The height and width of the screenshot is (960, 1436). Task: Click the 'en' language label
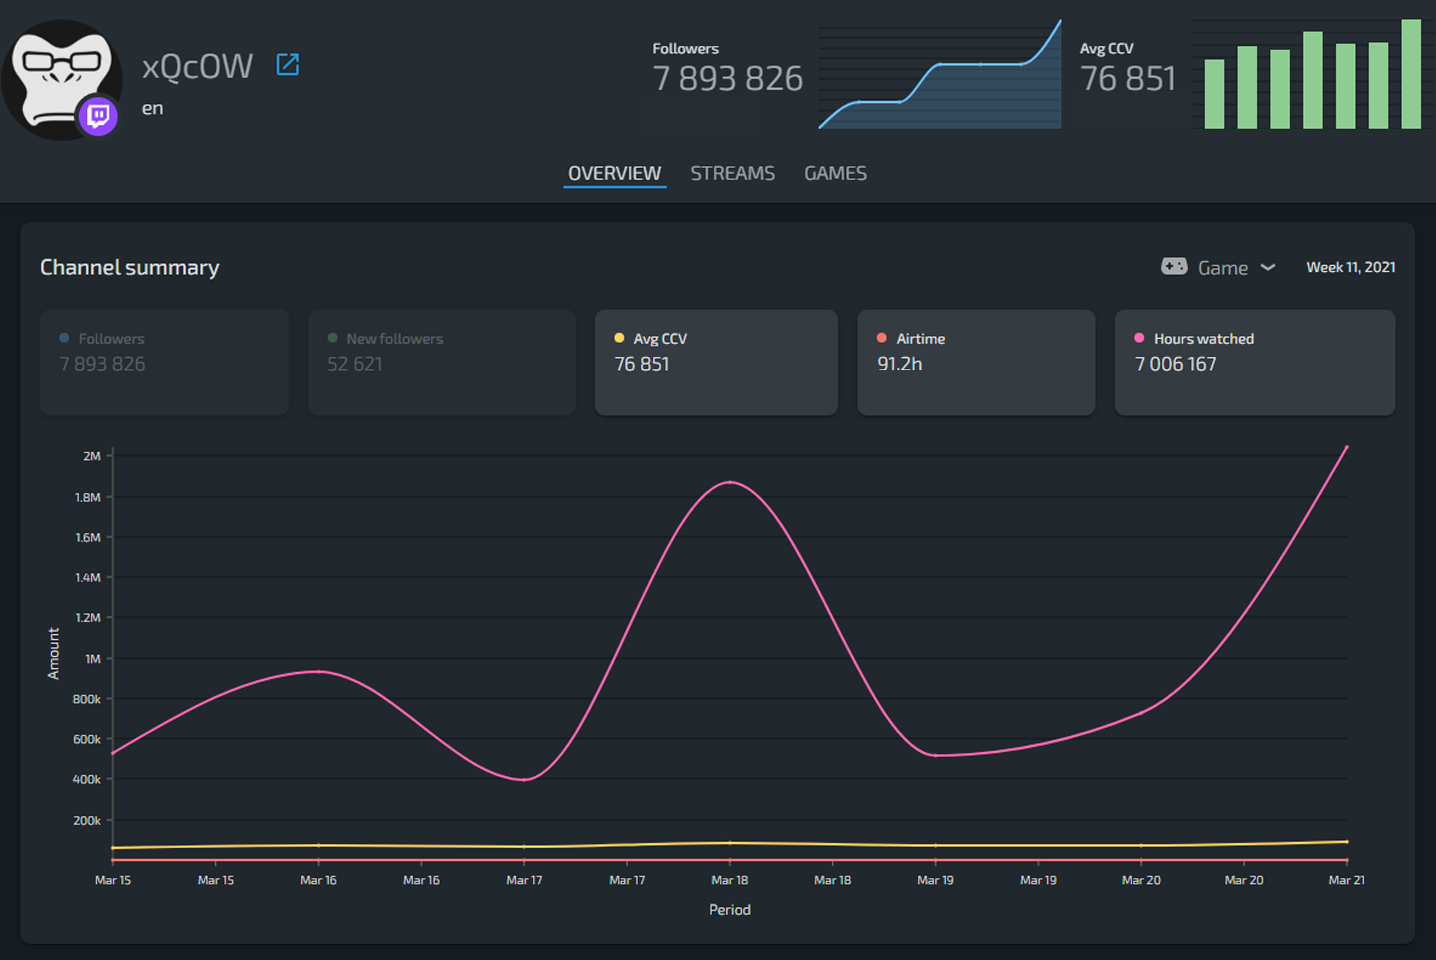point(152,108)
